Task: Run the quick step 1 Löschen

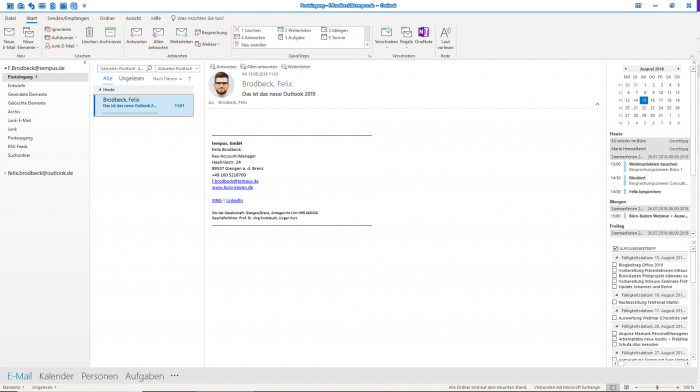Action: pyautogui.click(x=248, y=30)
